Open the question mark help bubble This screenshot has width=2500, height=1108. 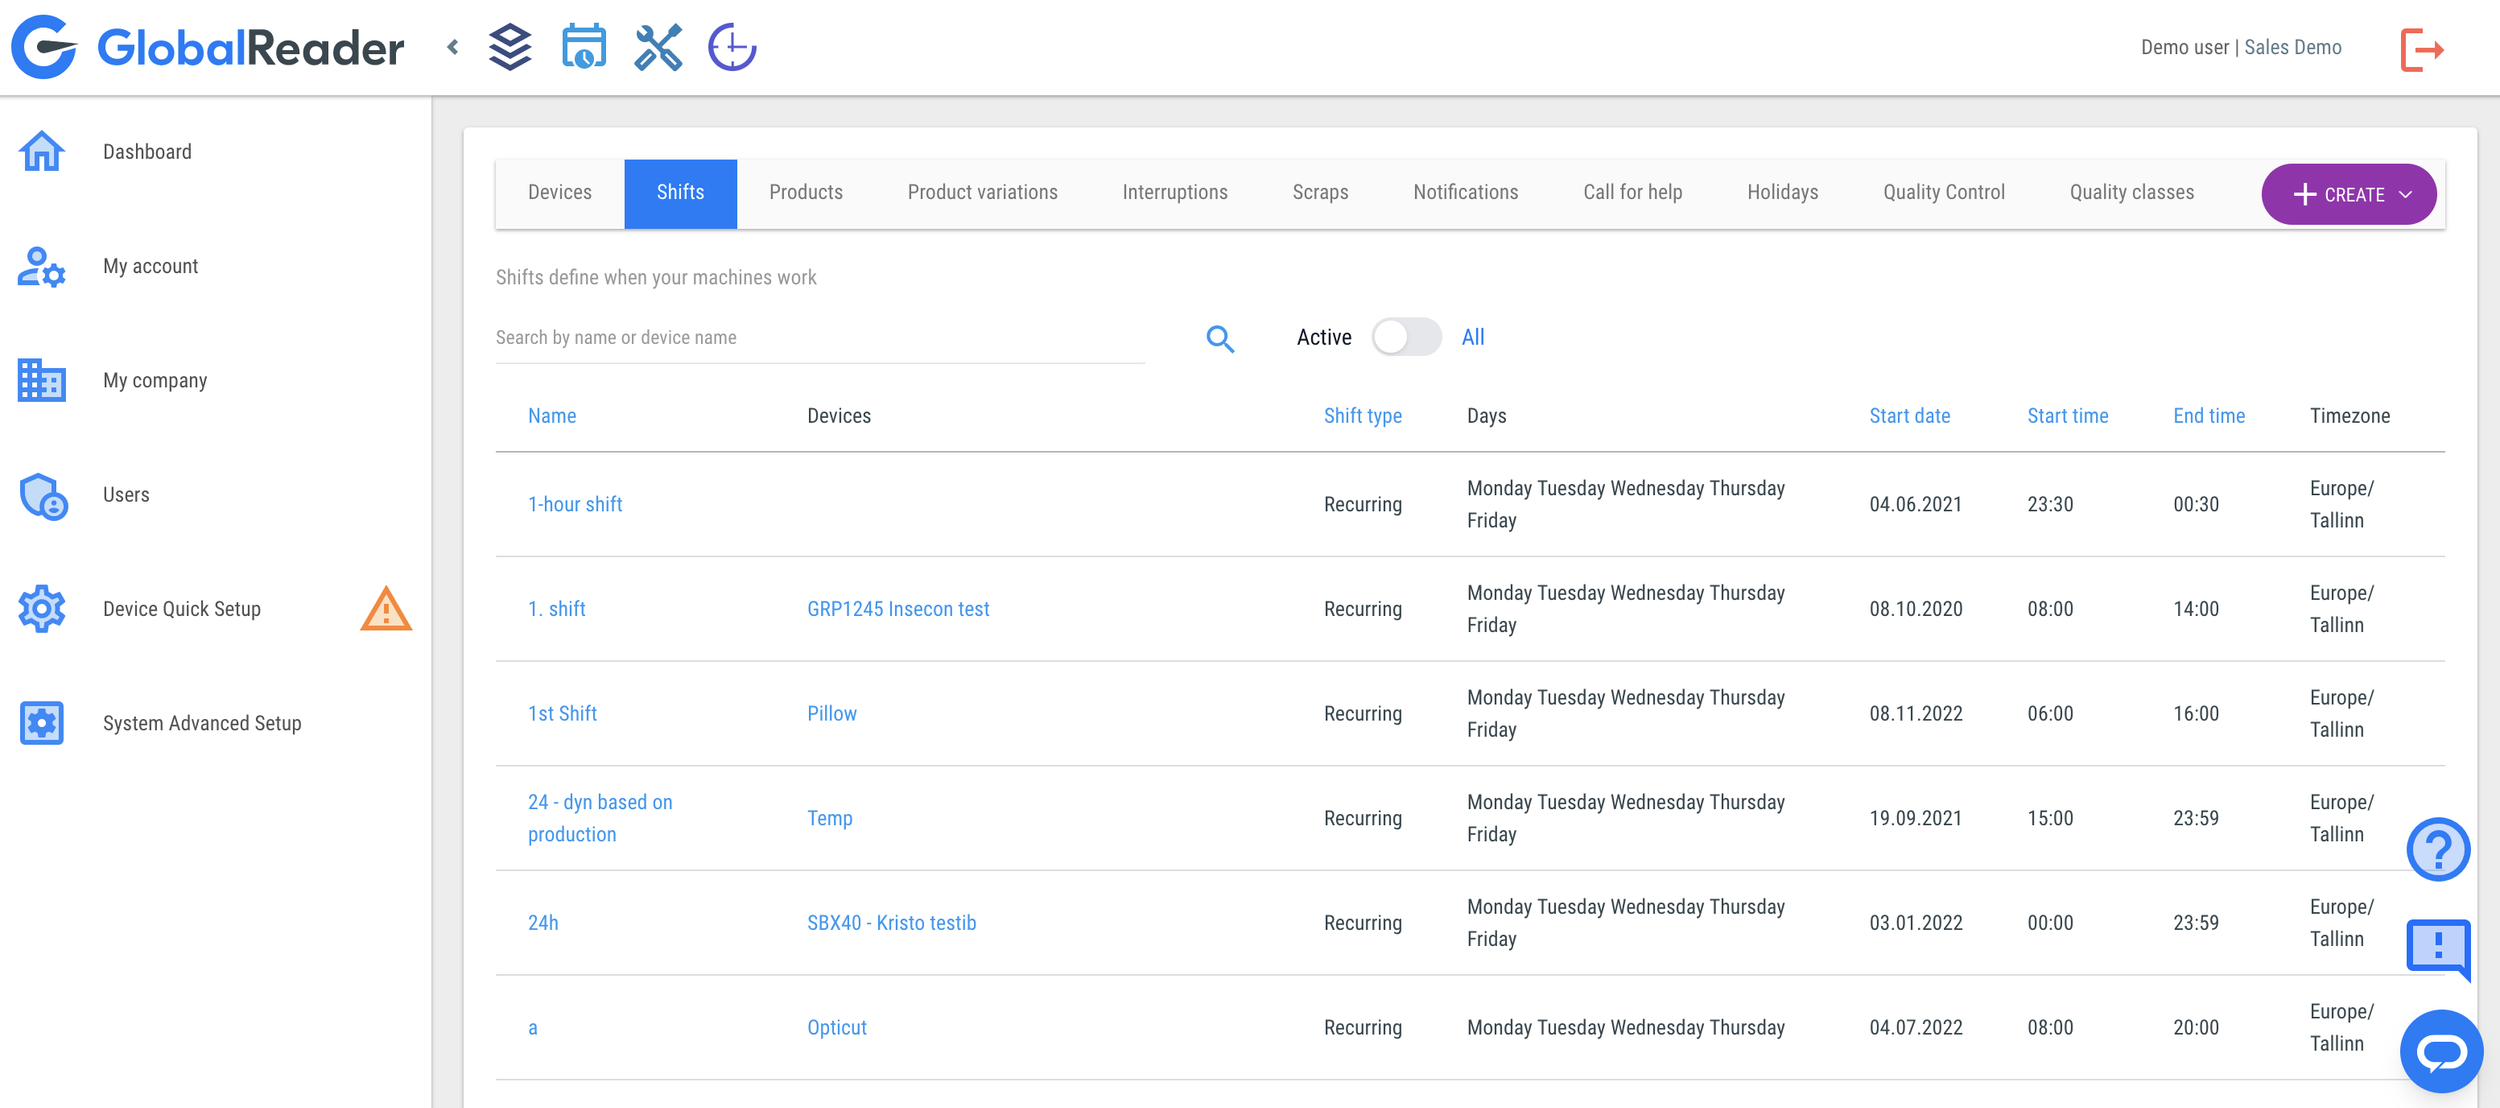(x=2437, y=850)
